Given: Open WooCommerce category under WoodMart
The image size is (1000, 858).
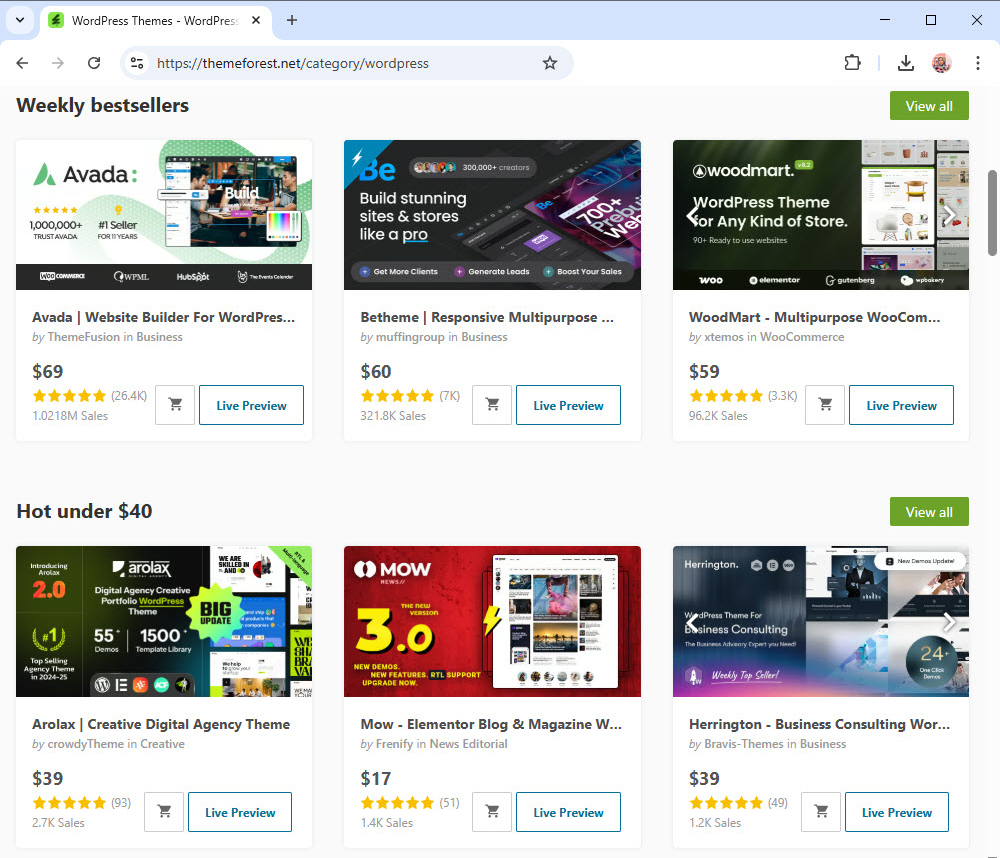Looking at the screenshot, I should click(x=802, y=337).
